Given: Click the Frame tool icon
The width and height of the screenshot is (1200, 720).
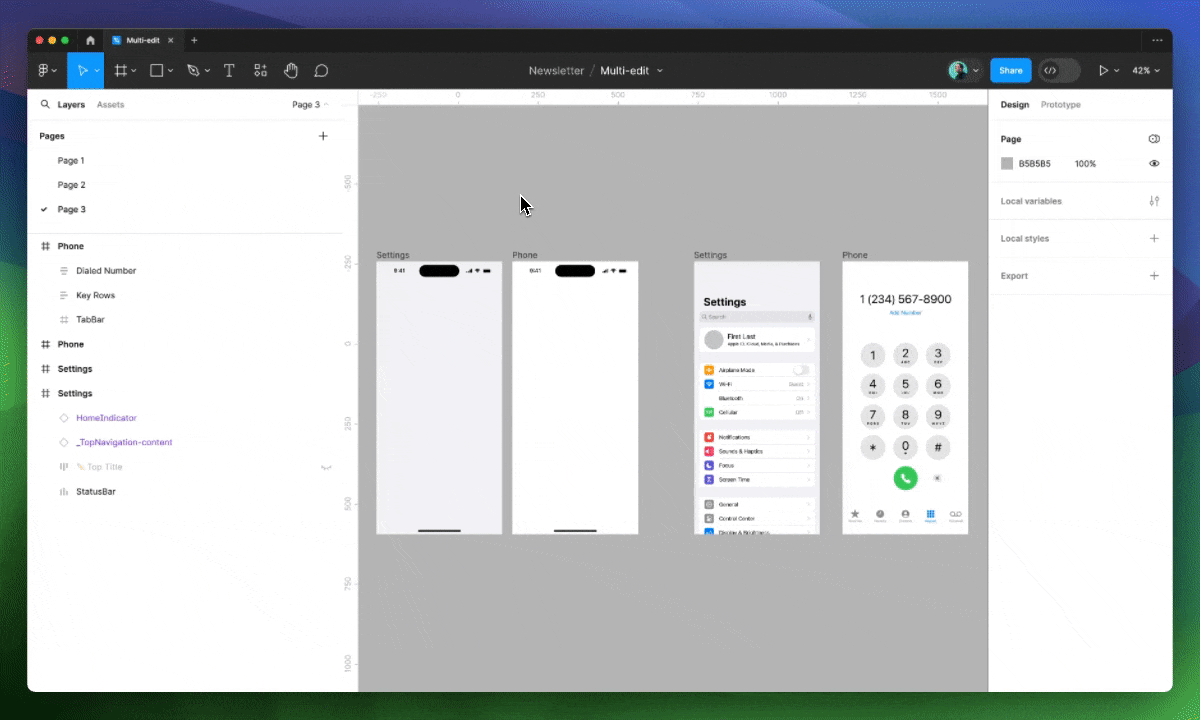Looking at the screenshot, I should pos(121,71).
